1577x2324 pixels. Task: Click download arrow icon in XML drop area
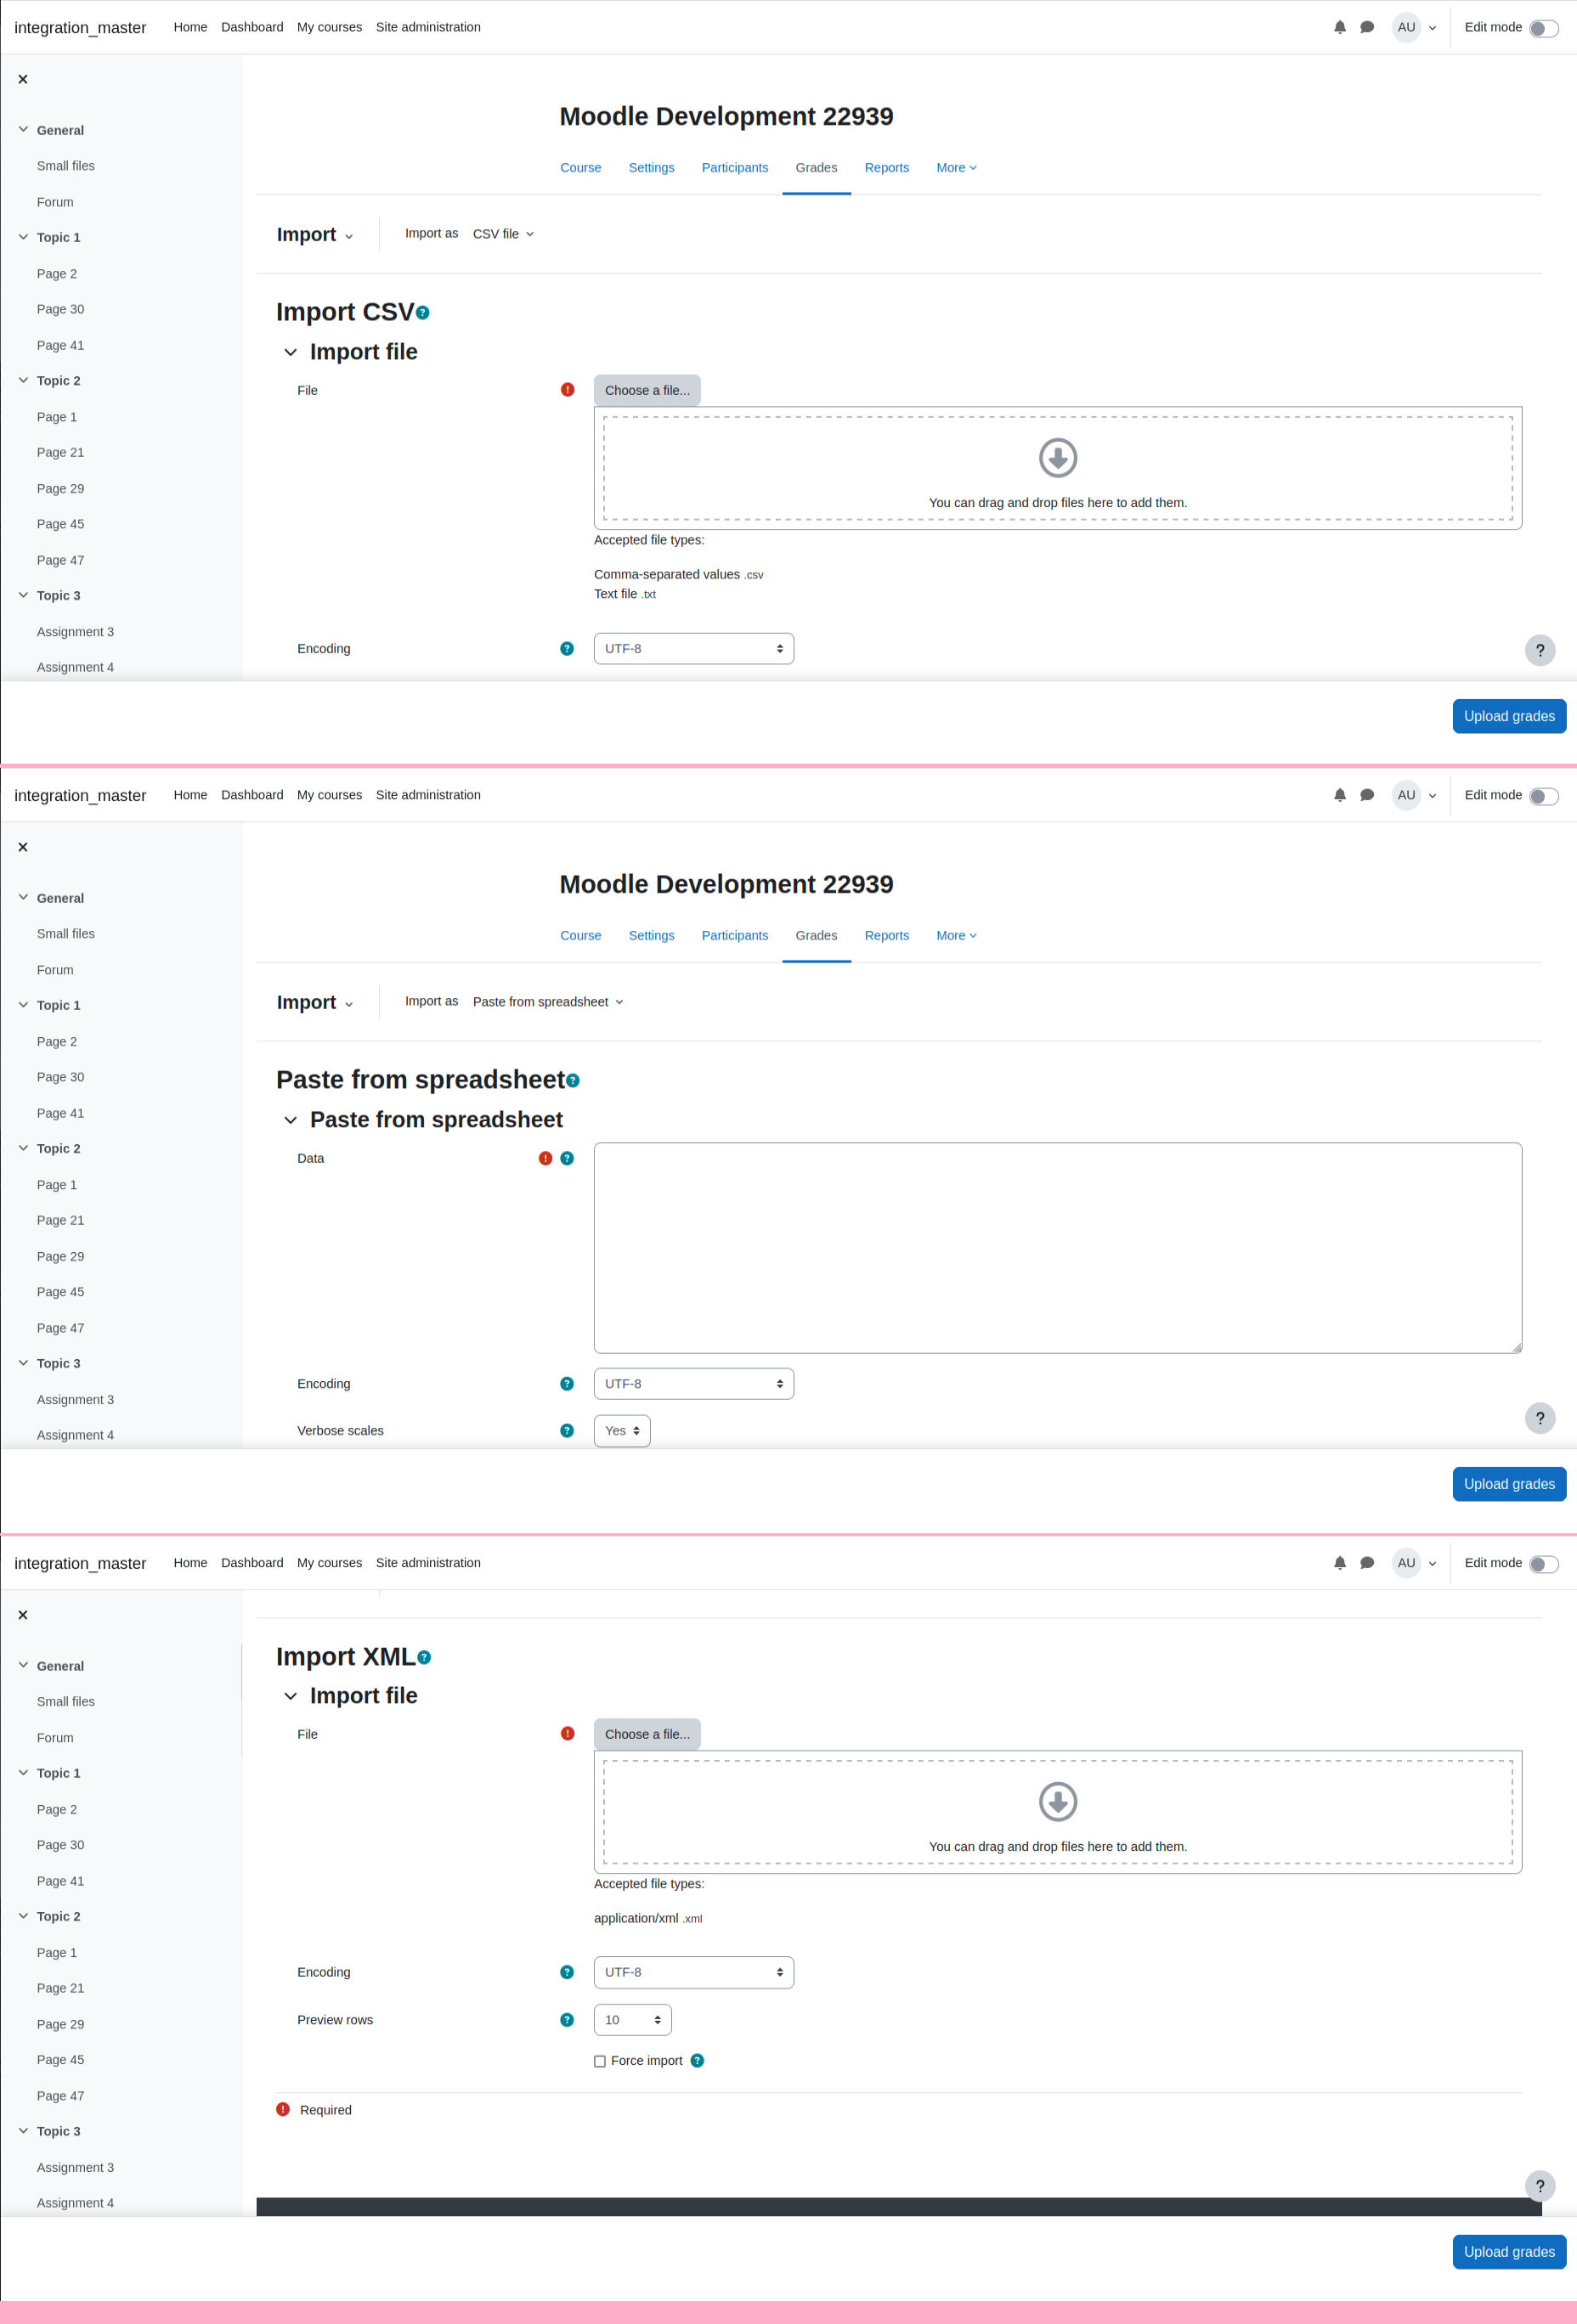pyautogui.click(x=1058, y=1802)
